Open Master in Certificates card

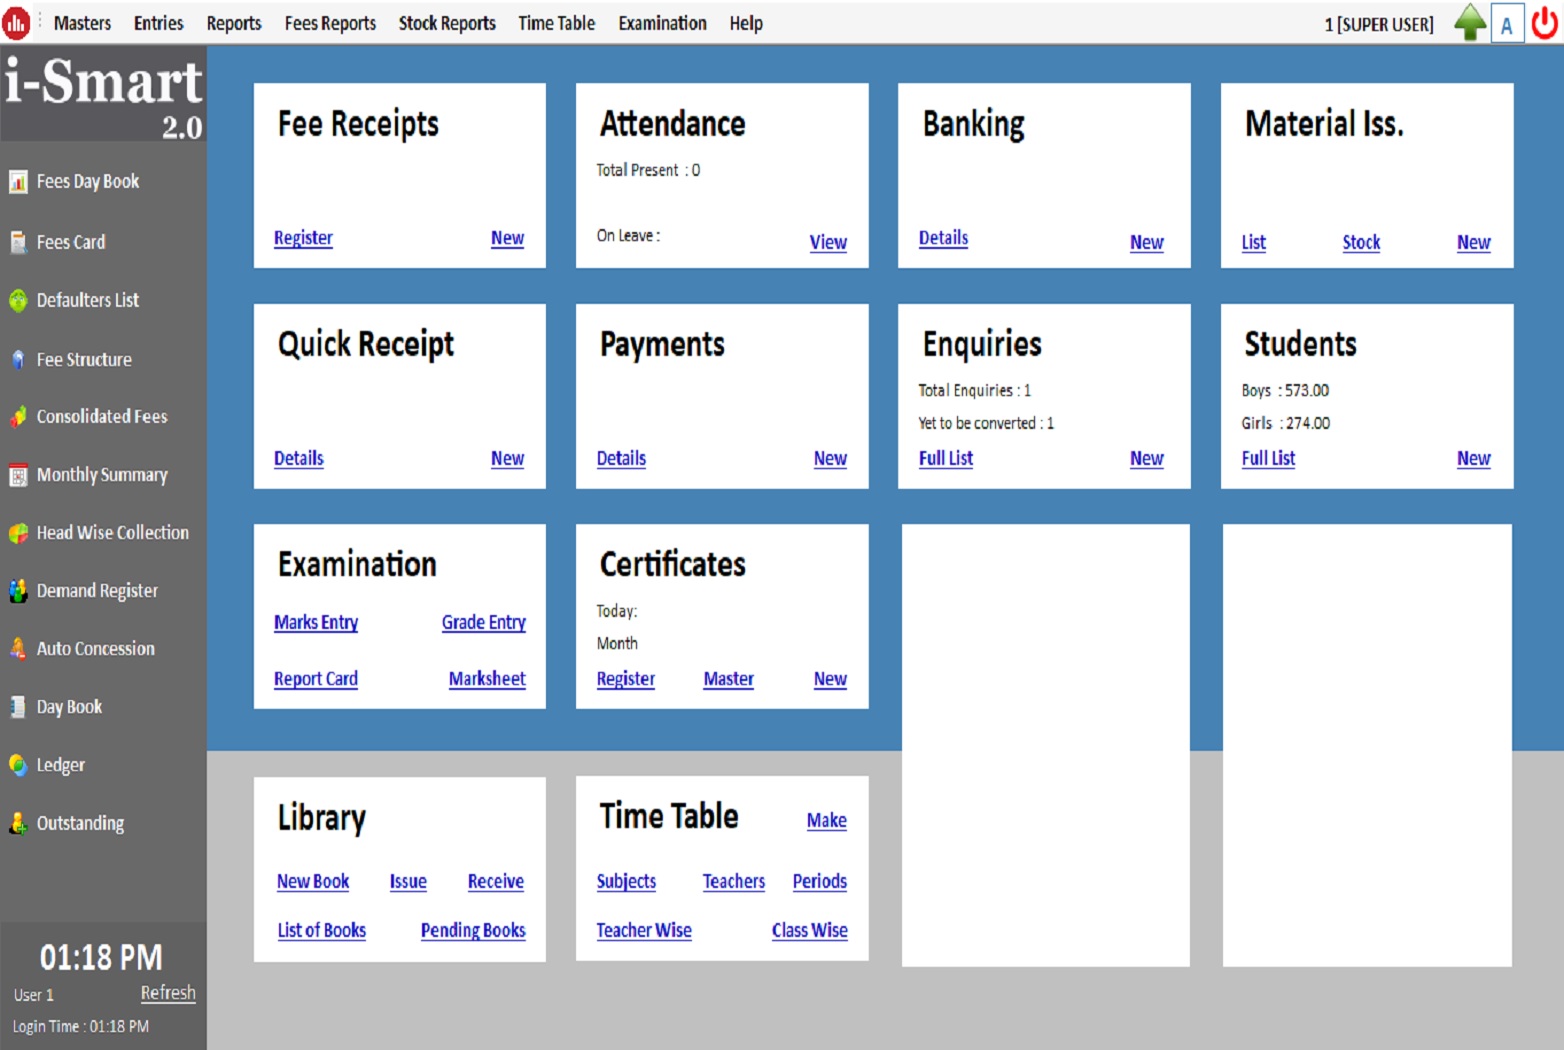(x=729, y=679)
